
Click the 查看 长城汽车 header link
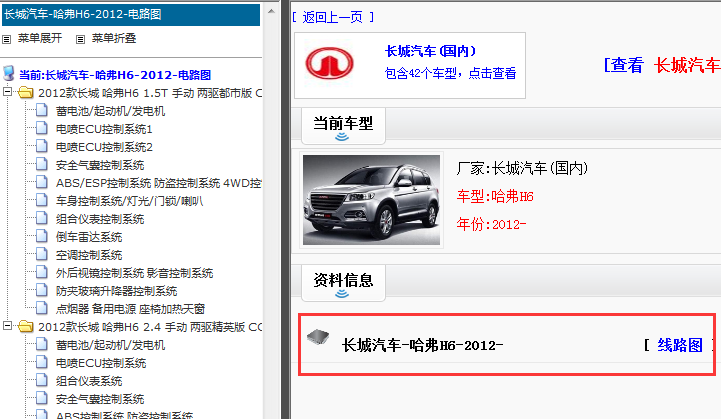[x=662, y=65]
